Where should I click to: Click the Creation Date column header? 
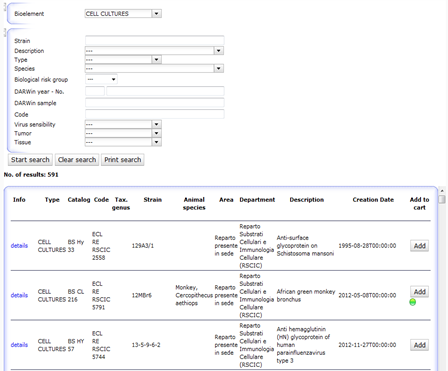pos(373,200)
